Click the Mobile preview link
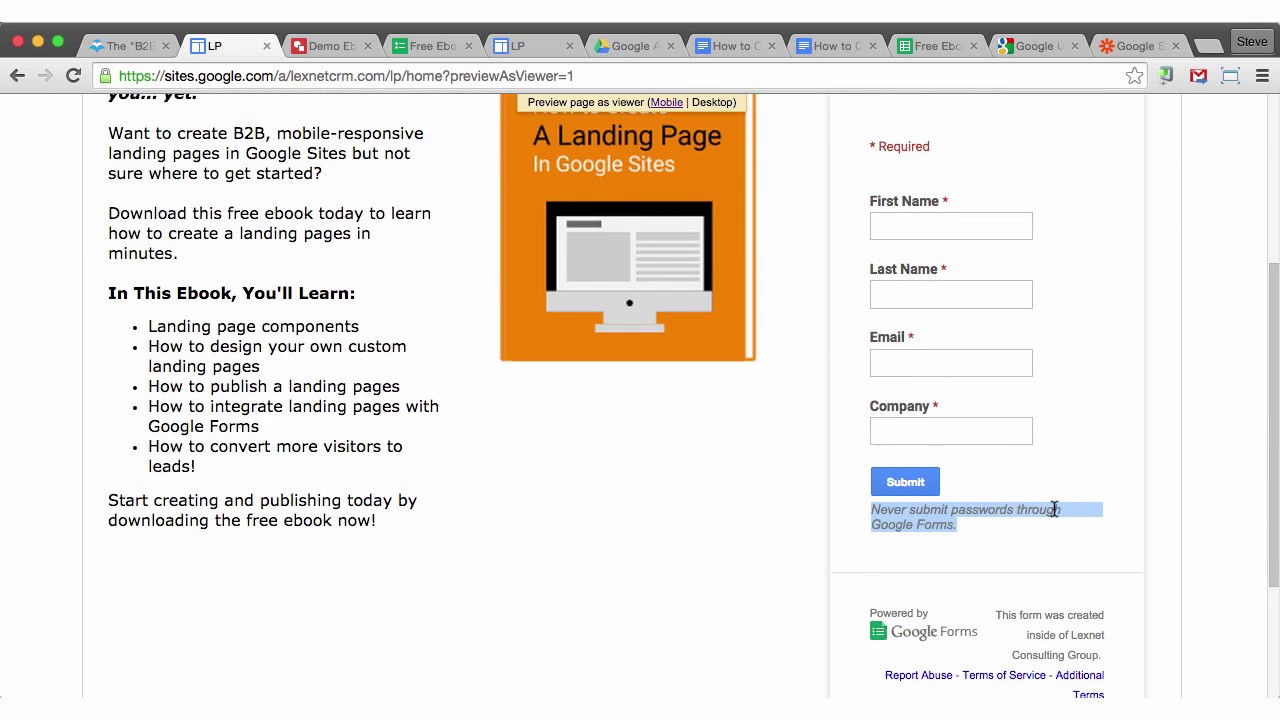The height and width of the screenshot is (720, 1280). 666,102
